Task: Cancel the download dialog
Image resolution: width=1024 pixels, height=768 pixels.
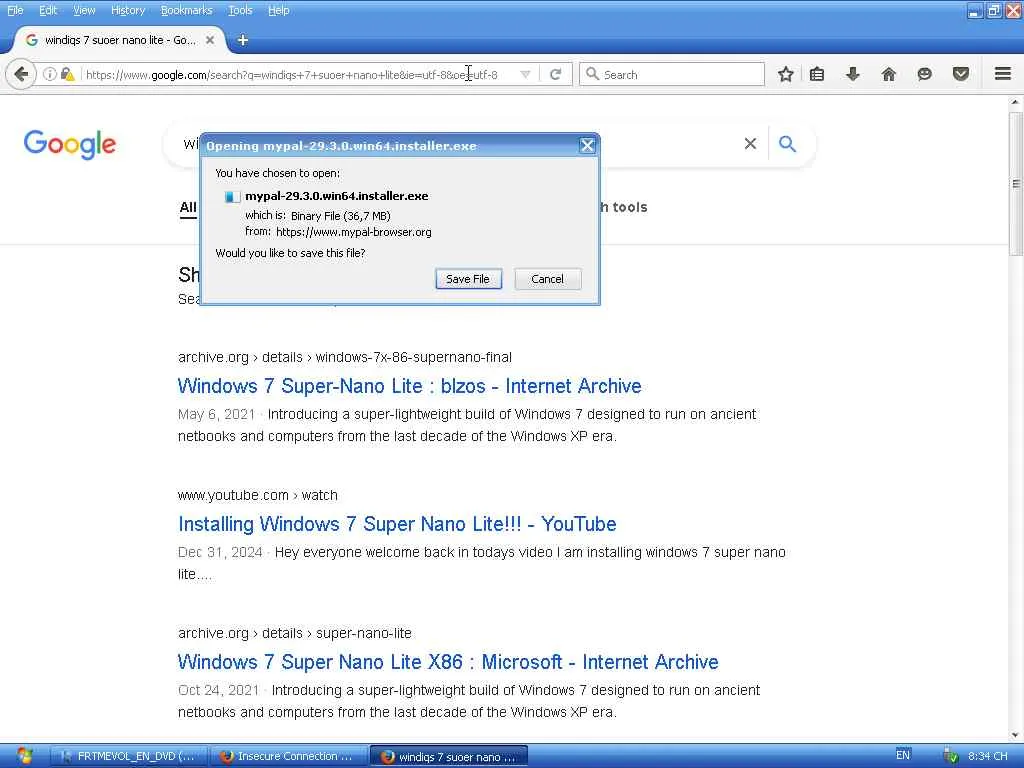Action: 547,279
